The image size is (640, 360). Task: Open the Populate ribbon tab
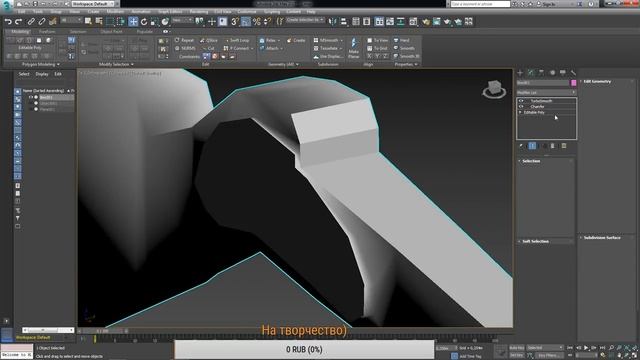tap(144, 31)
